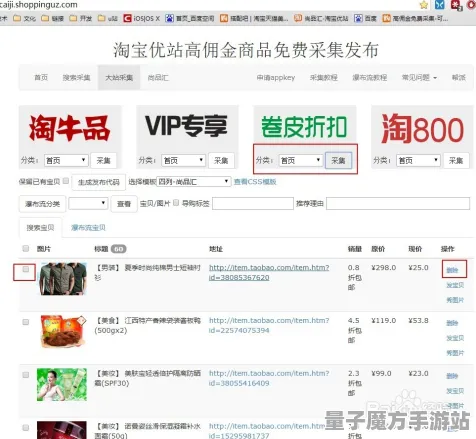Image resolution: width=476 pixels, height=439 pixels.
Task: Select the 大站采集 nav item
Action: pos(119,78)
